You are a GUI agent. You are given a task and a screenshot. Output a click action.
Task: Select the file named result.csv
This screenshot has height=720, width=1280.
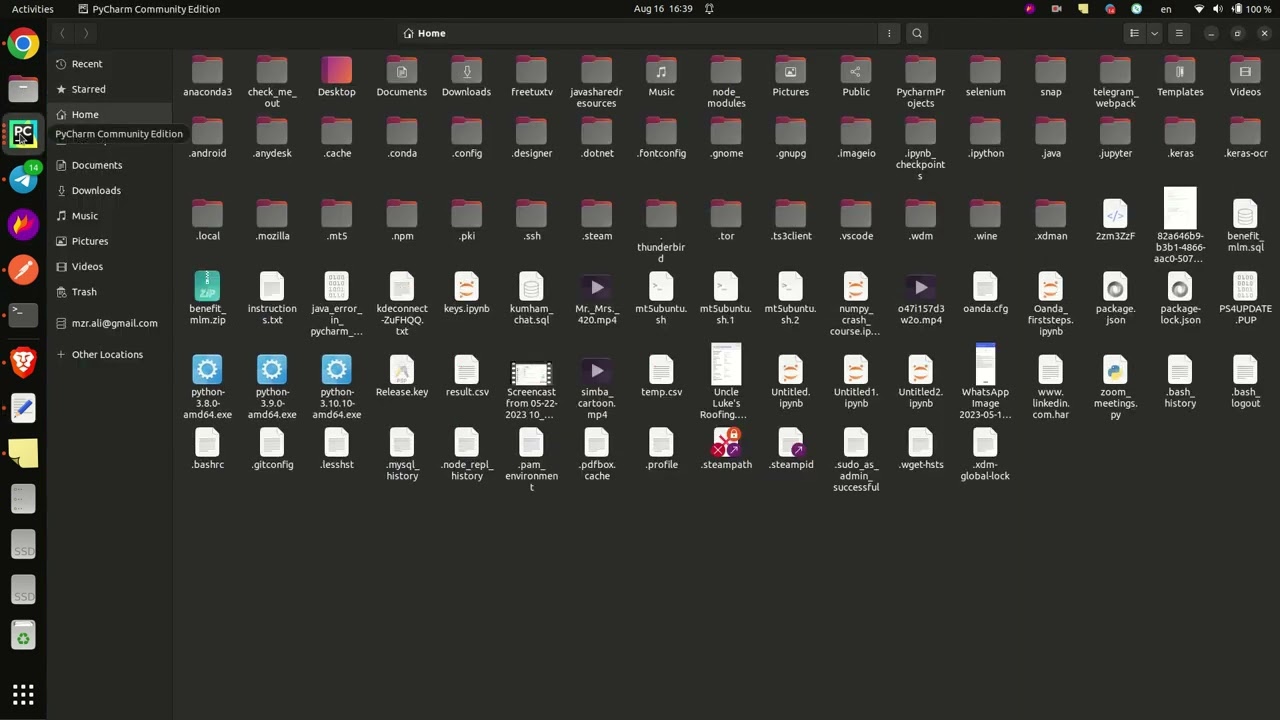tap(467, 377)
